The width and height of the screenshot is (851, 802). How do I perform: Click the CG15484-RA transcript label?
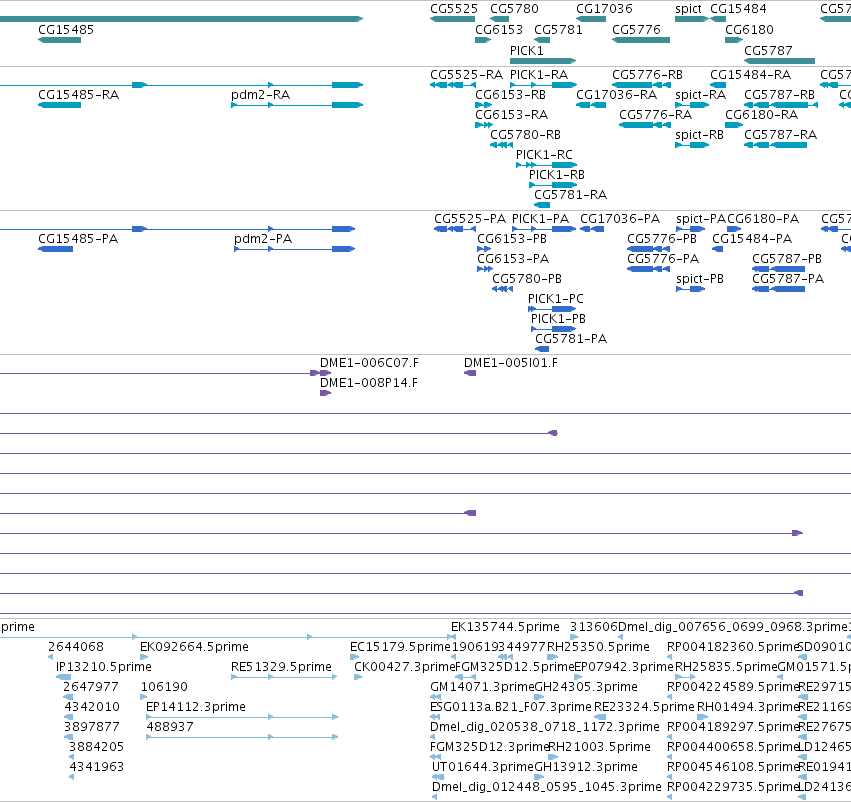(751, 74)
